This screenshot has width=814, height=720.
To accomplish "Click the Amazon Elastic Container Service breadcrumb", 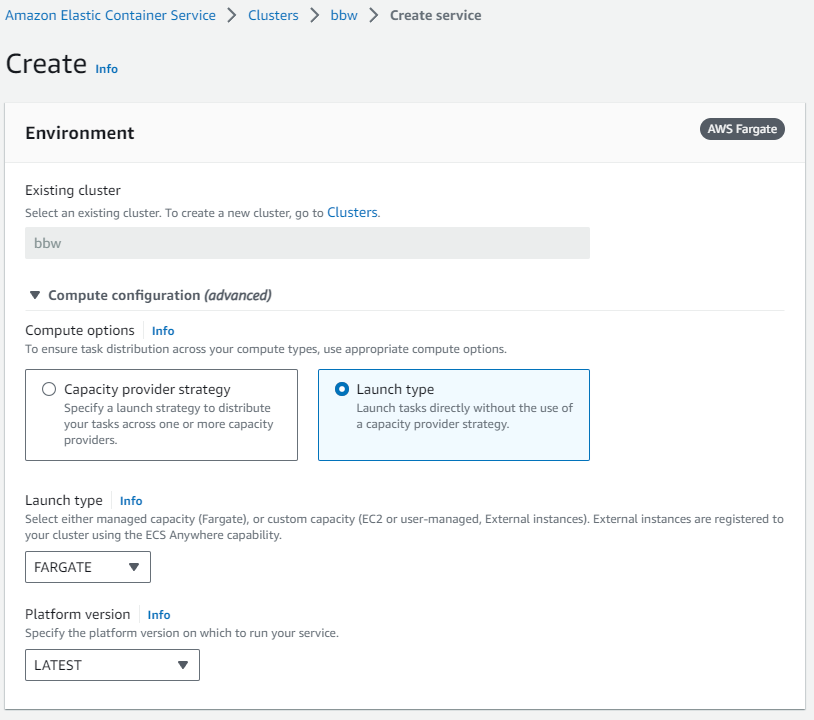I will [x=110, y=16].
